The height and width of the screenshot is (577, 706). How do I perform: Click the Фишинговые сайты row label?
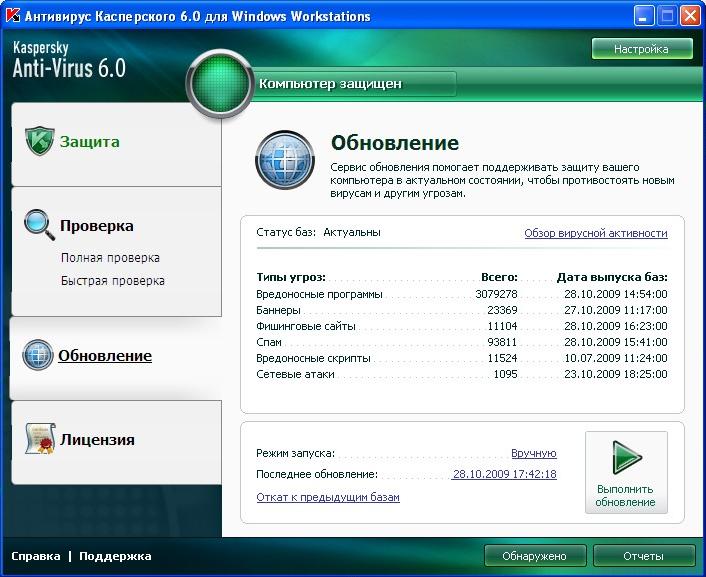coord(306,326)
